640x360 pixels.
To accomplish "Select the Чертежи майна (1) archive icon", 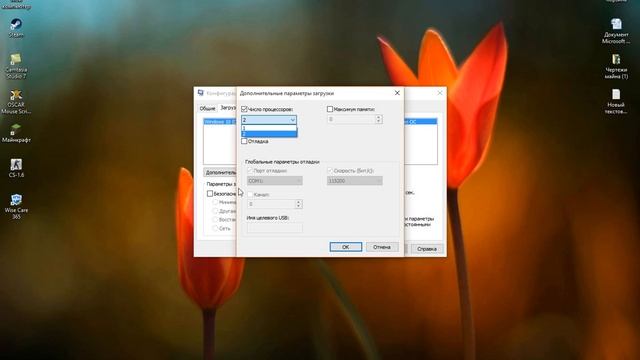I will [616, 66].
